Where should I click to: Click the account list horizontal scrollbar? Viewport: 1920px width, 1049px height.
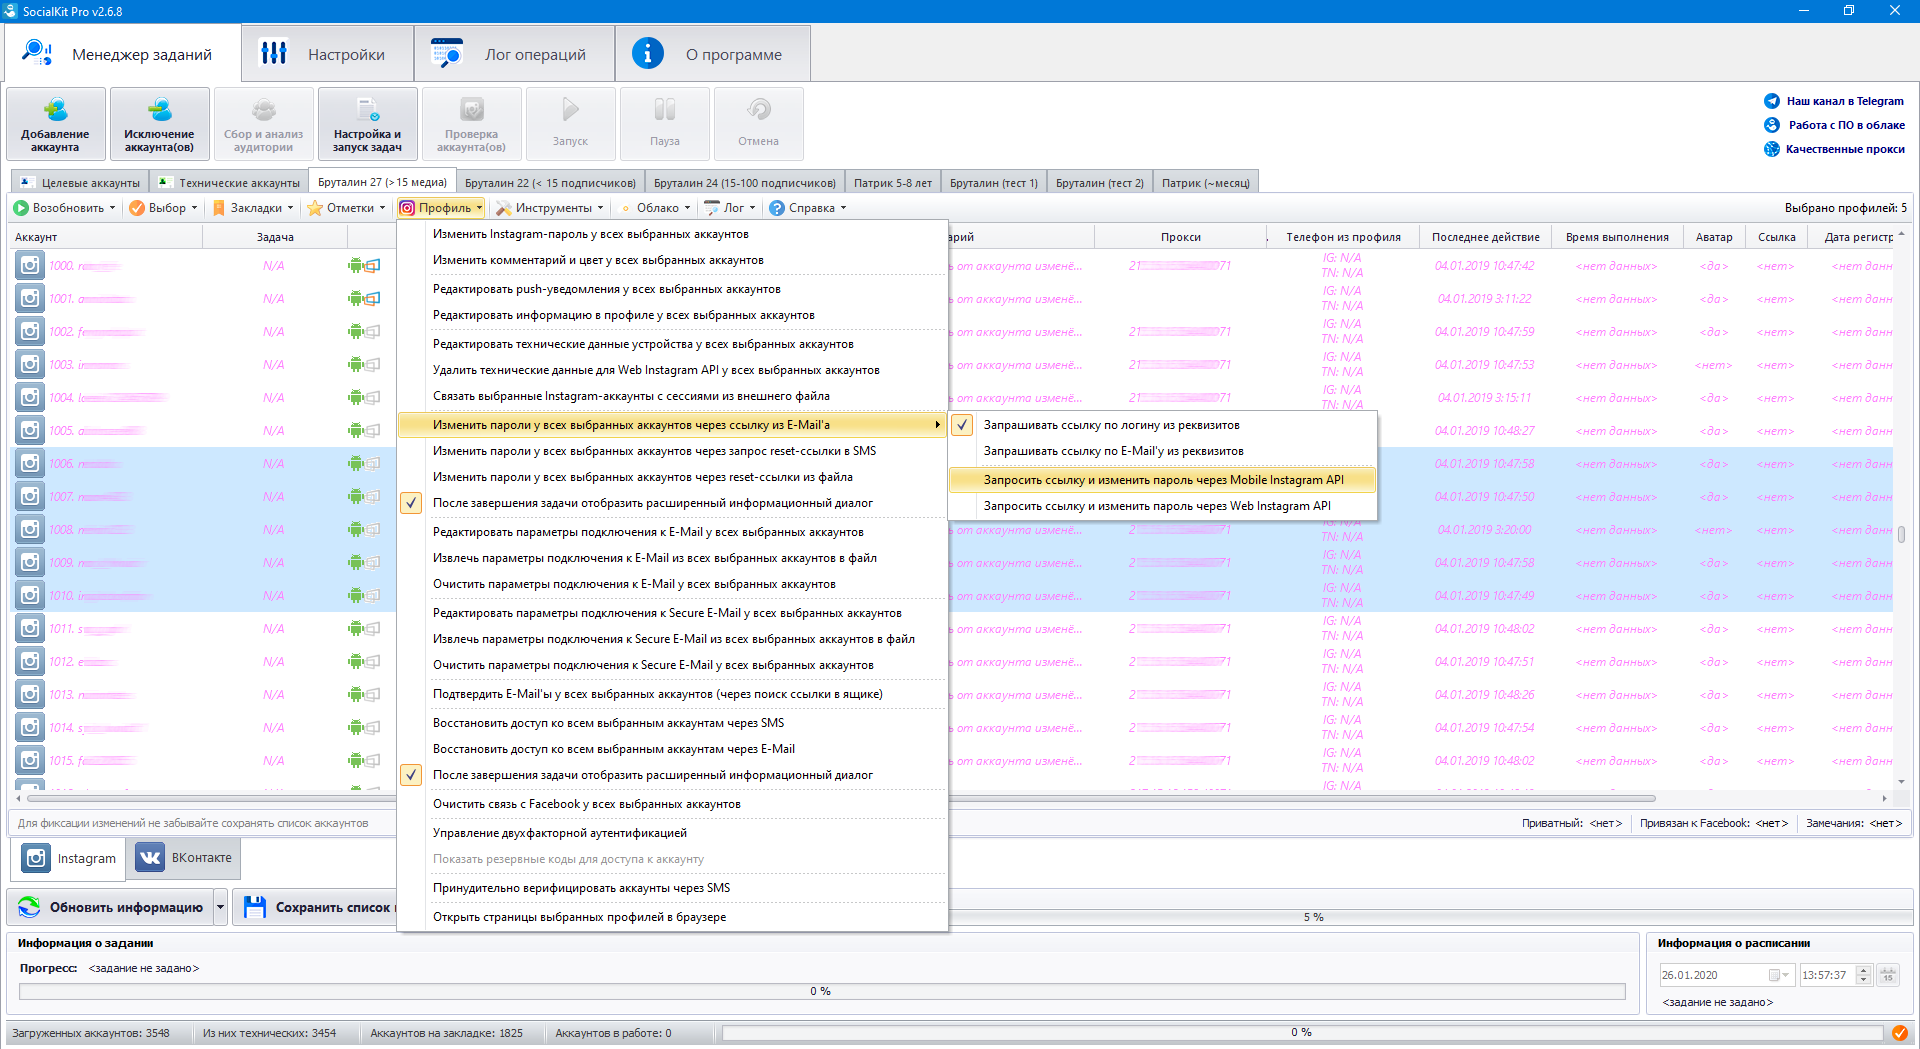(840, 798)
